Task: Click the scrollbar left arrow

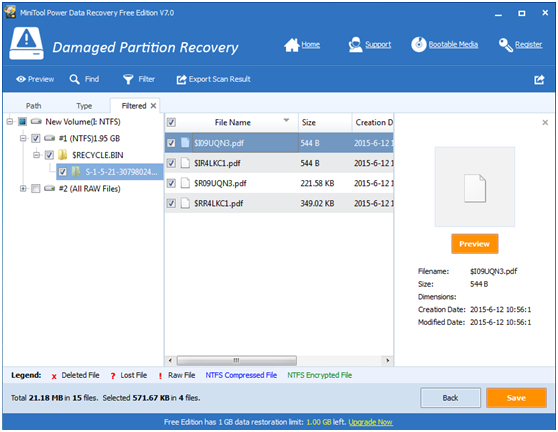Action: (x=170, y=360)
